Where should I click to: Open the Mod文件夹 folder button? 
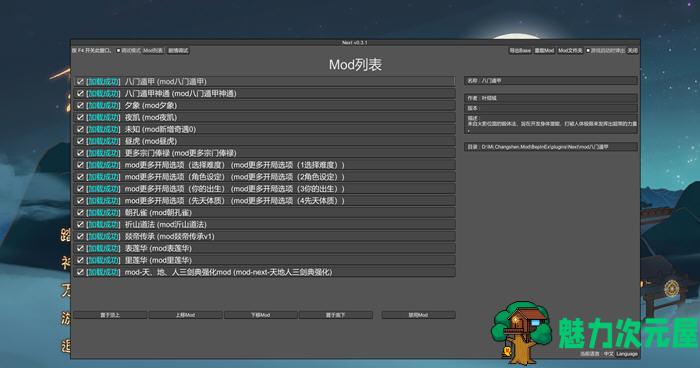pyautogui.click(x=570, y=50)
